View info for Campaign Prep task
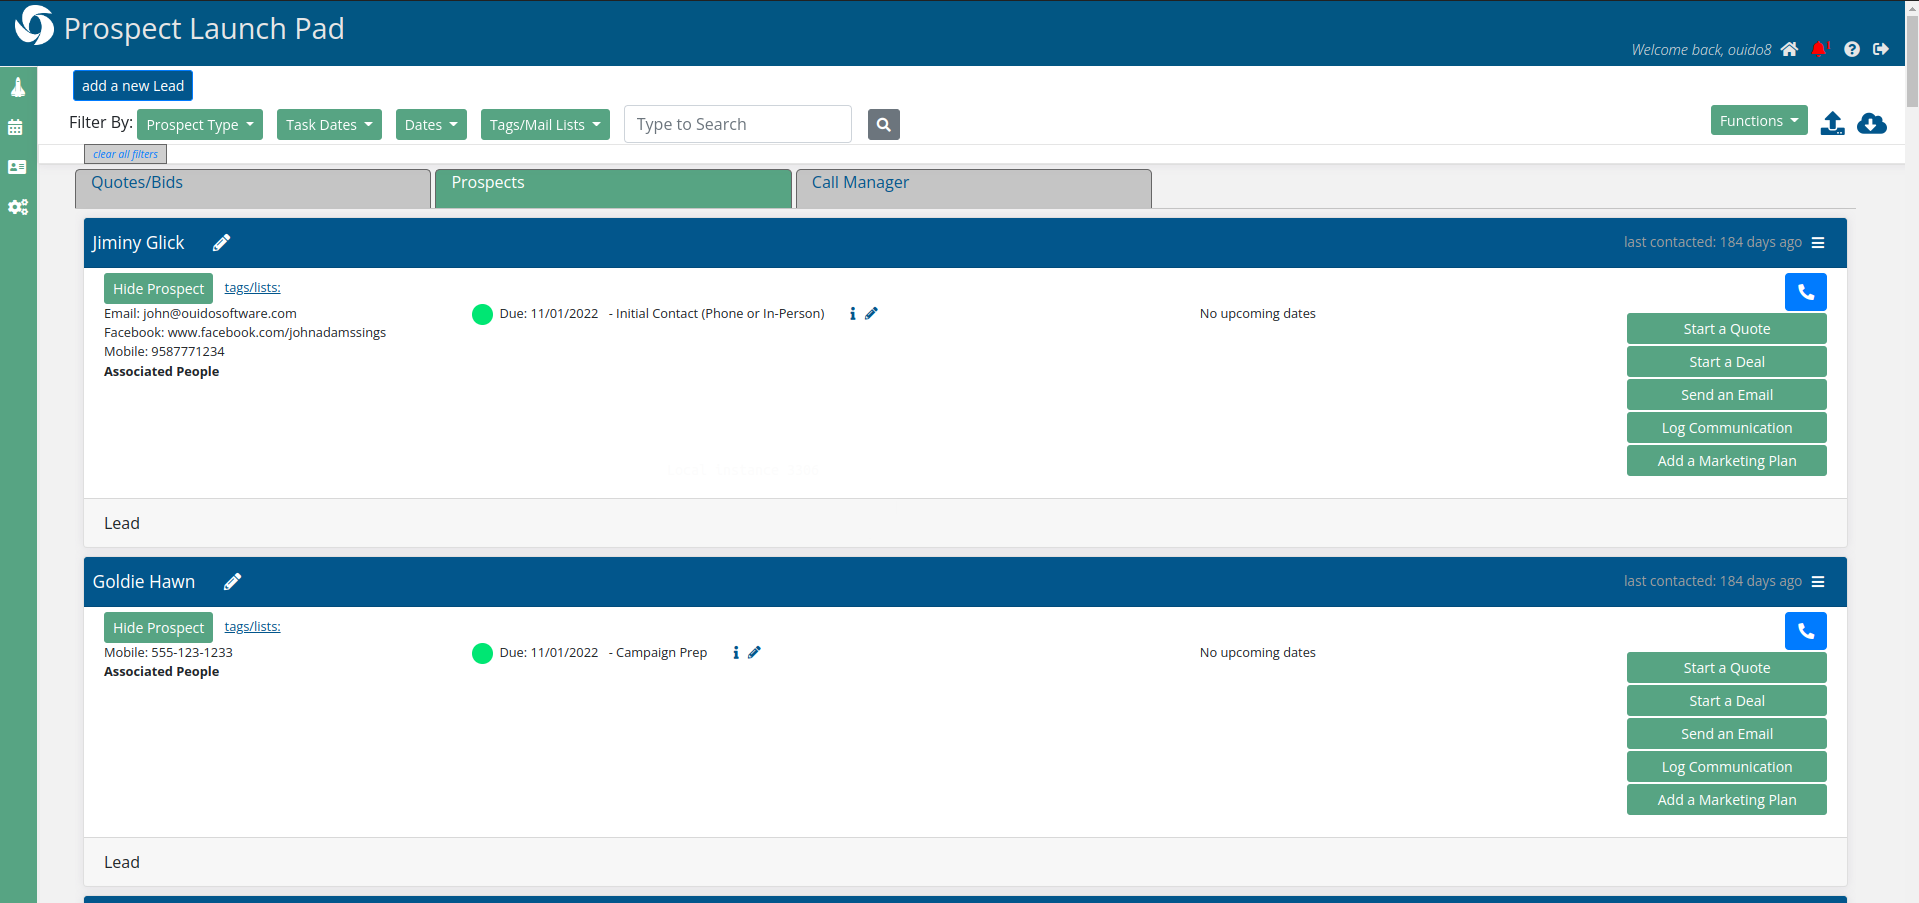This screenshot has width=1919, height=903. [x=736, y=652]
